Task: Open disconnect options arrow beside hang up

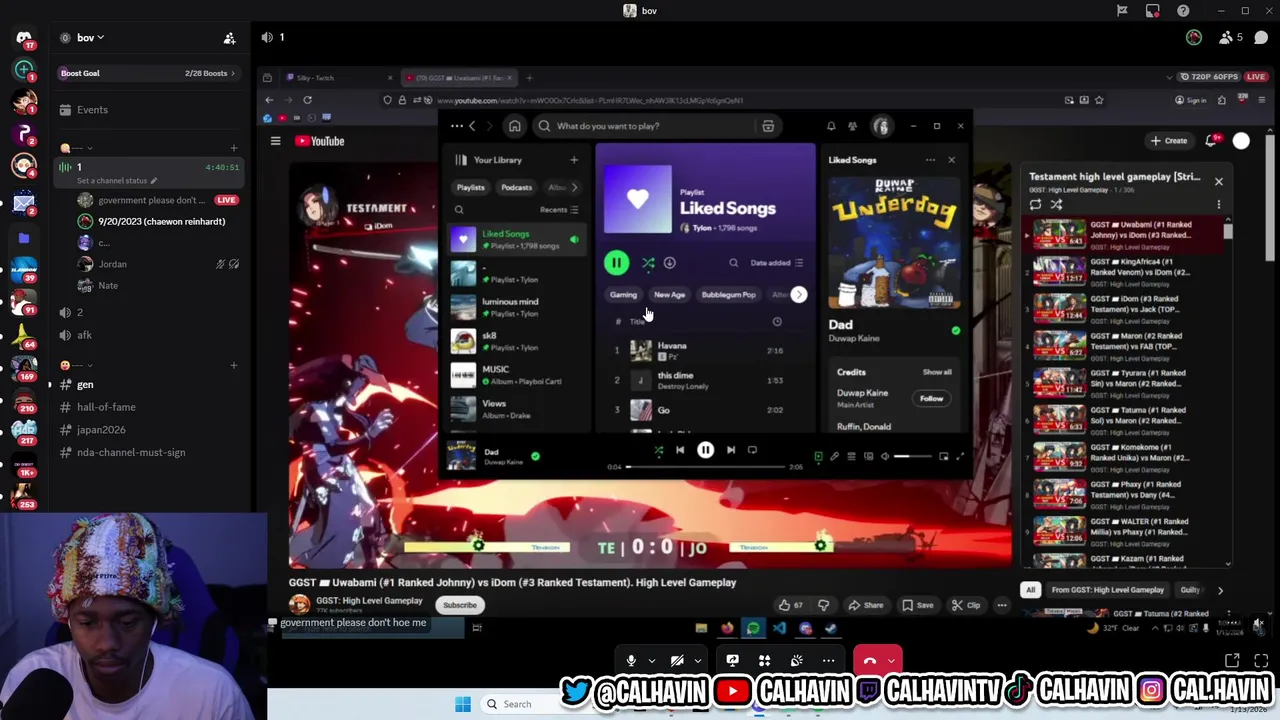Action: (891, 661)
